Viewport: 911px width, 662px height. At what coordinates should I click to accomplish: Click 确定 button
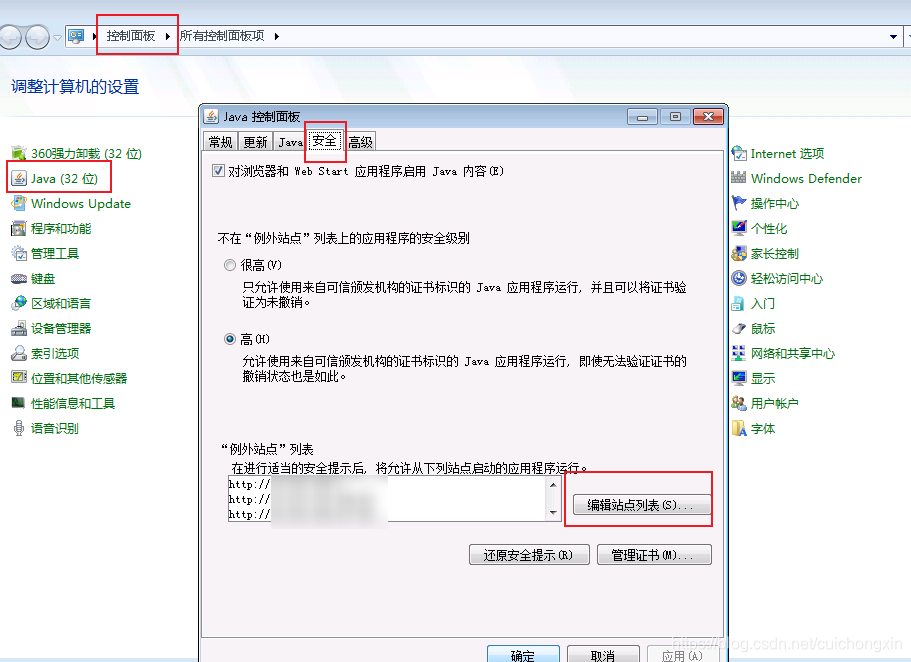pos(523,654)
